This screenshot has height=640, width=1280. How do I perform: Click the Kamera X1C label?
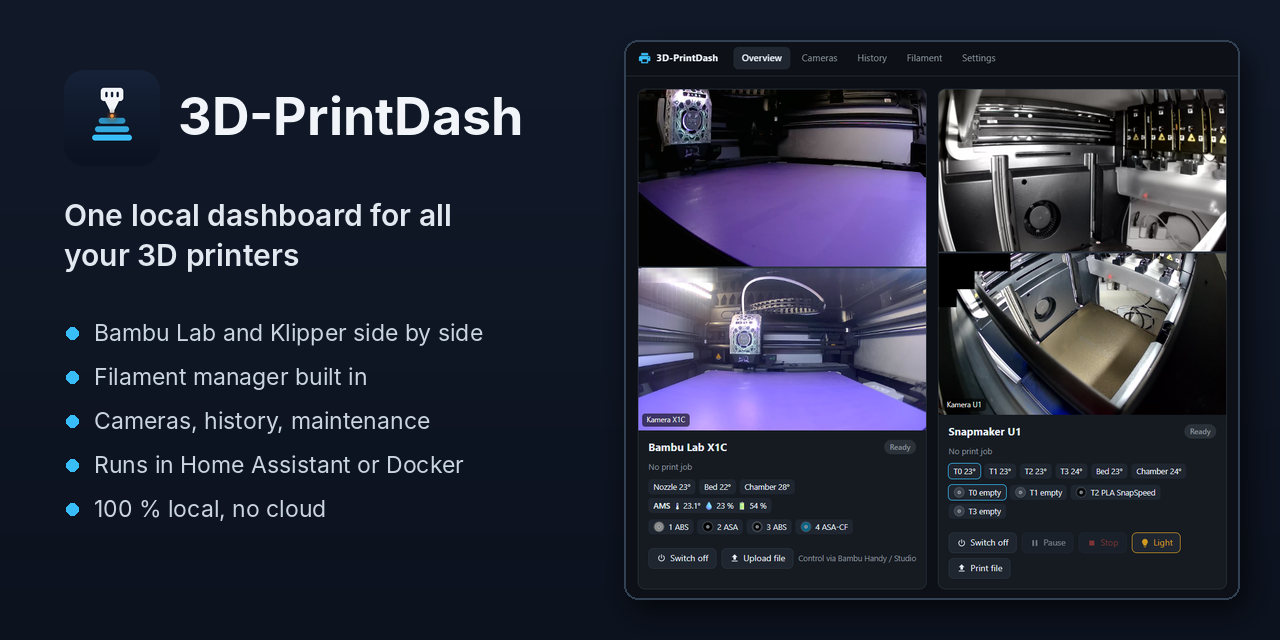pyautogui.click(x=666, y=420)
